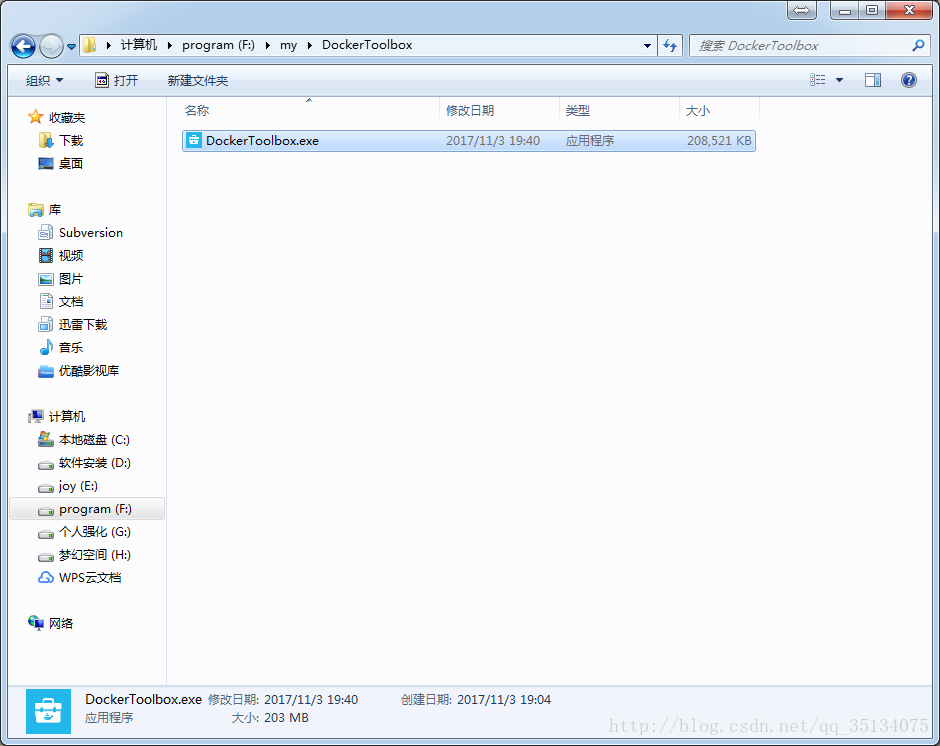940x746 pixels.
Task: Expand arrow after 计算机 in breadcrumb
Action: pyautogui.click(x=170, y=45)
